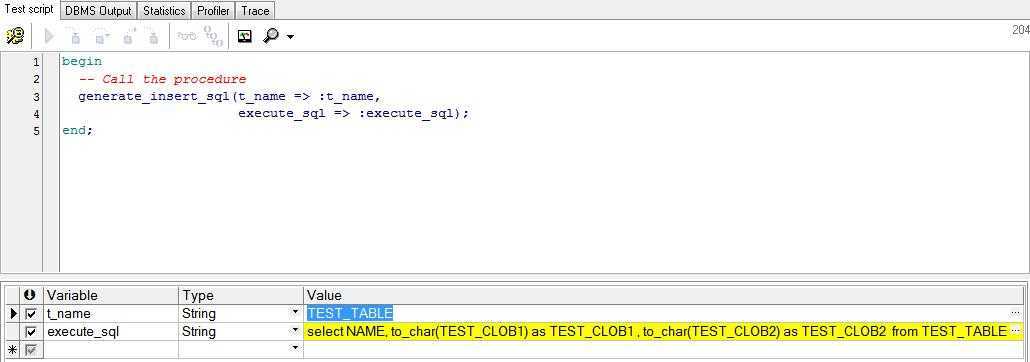This screenshot has width=1030, height=362.
Task: Click the step over debugger icon
Action: [x=101, y=36]
